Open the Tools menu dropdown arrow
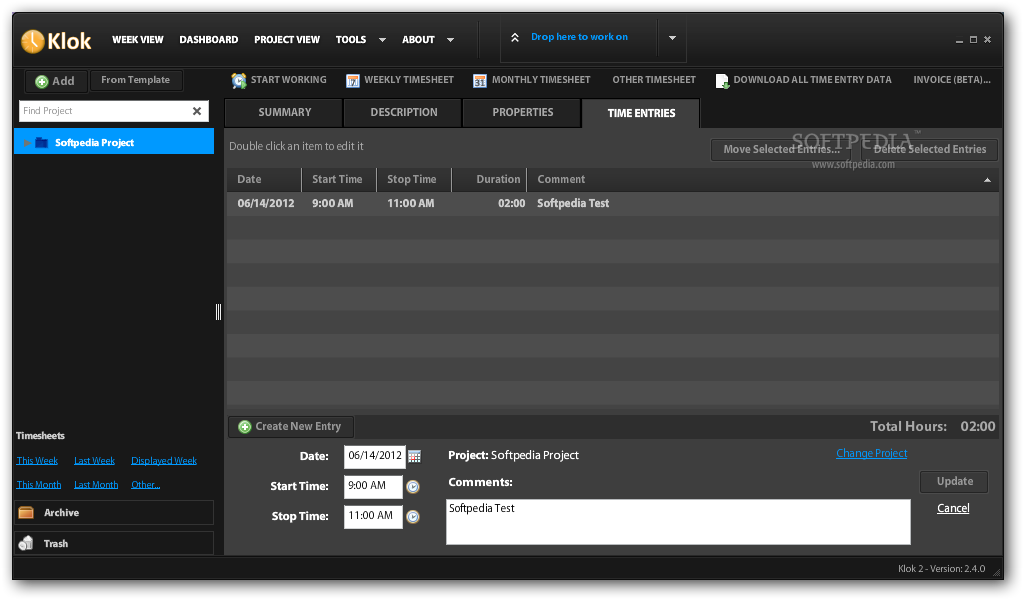The image size is (1024, 600). [x=383, y=40]
